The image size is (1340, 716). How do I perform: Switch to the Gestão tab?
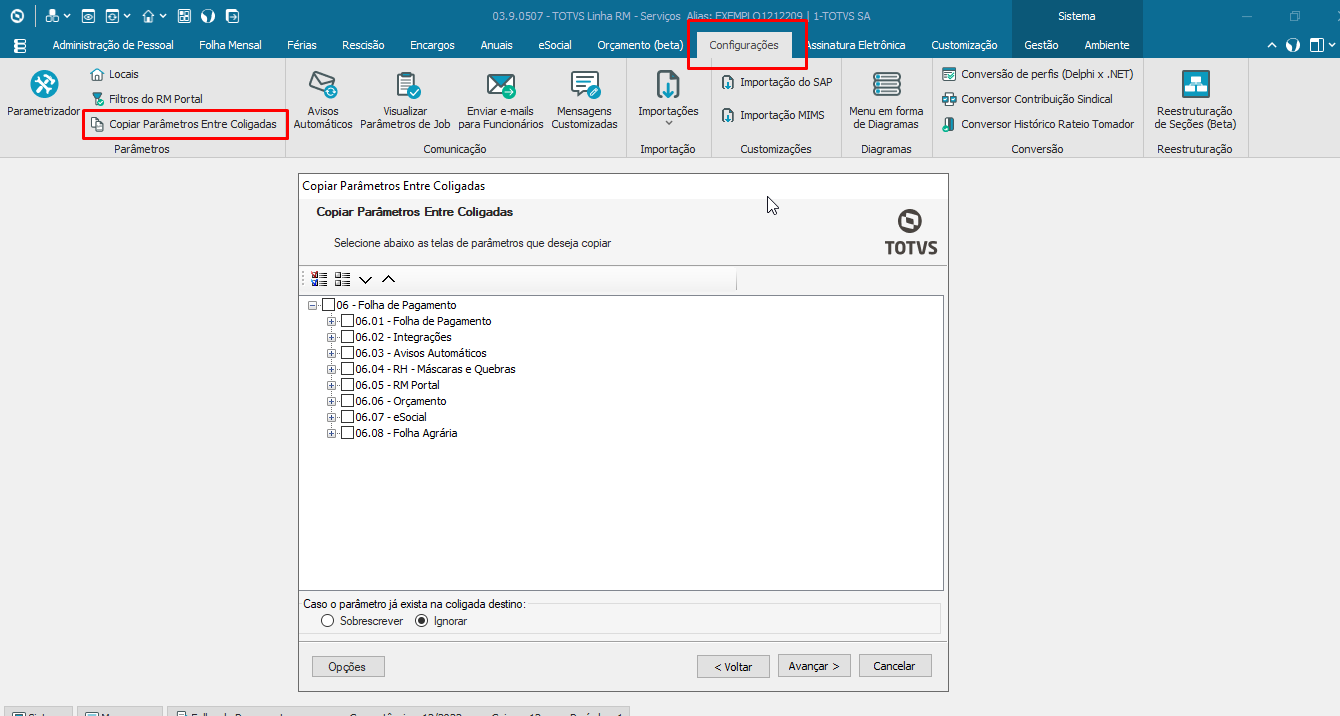[x=1041, y=45]
